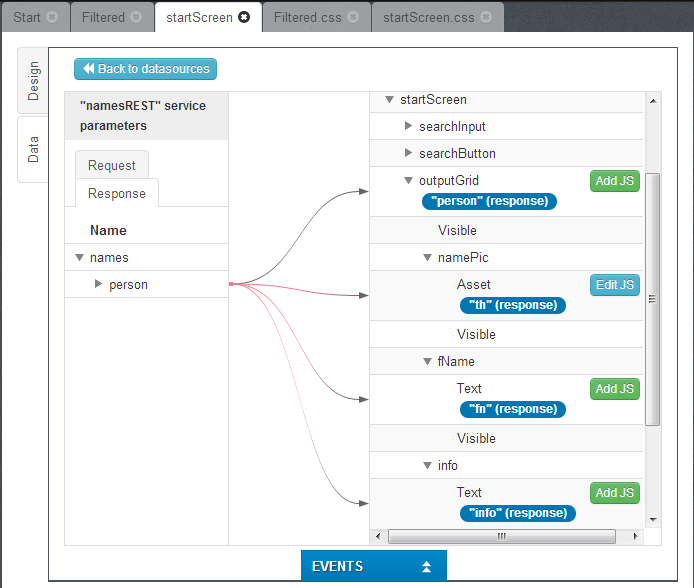Close the Start tab
The width and height of the screenshot is (694, 588).
52,17
